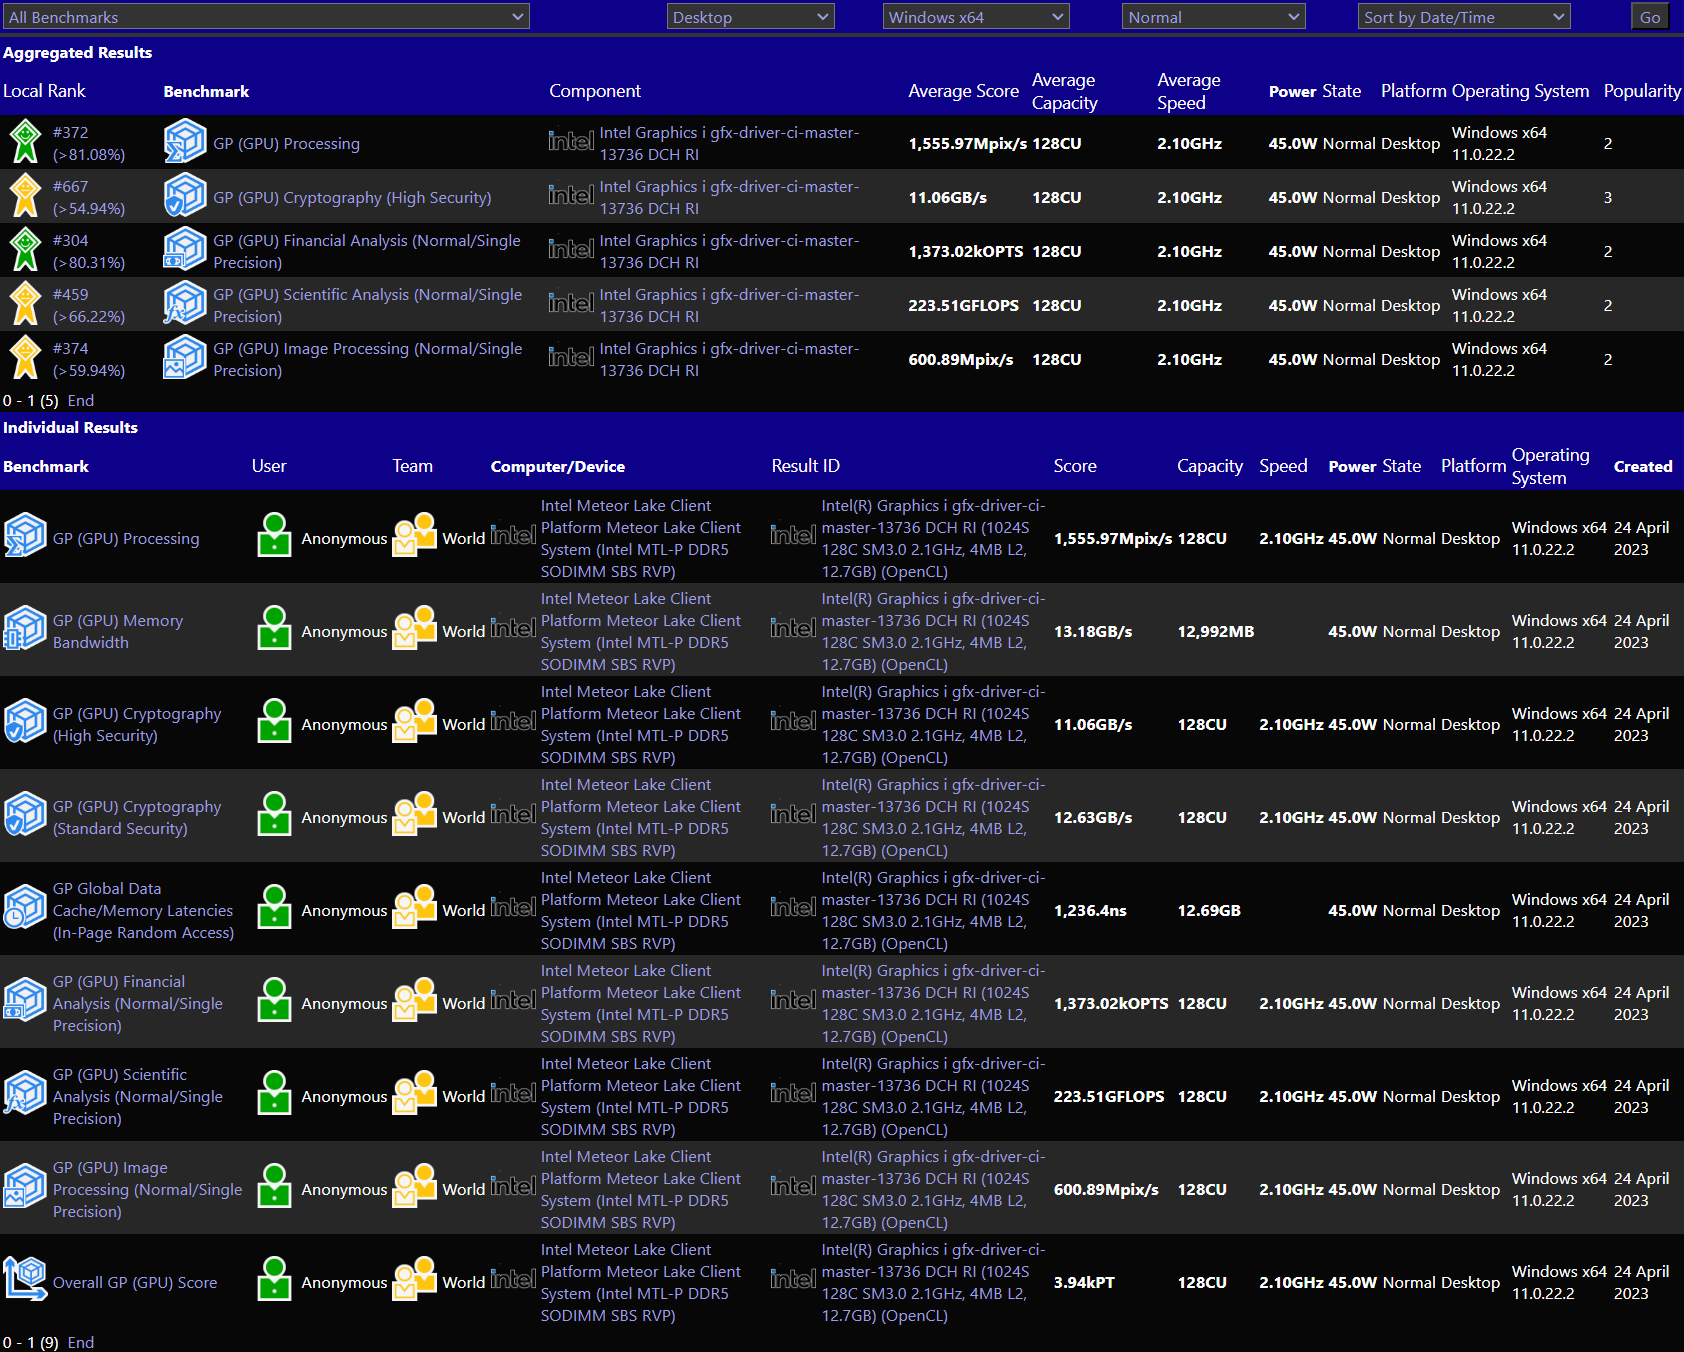Image resolution: width=1684 pixels, height=1352 pixels.
Task: Click Anonymous user icon in GP Processing row
Action: point(274,537)
